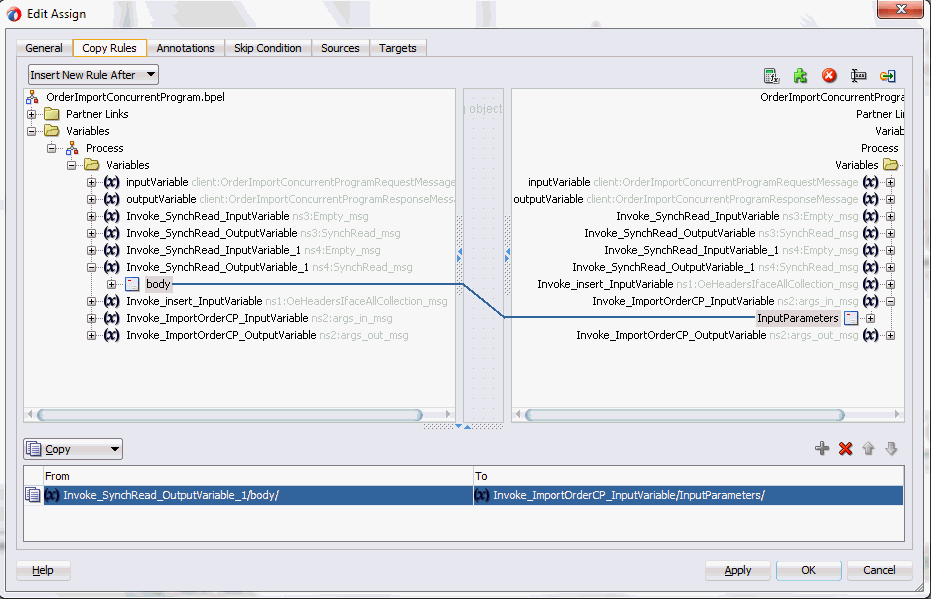The width and height of the screenshot is (931, 599).
Task: Select Invoke_SynchRead_OutputVariable in right tree
Action: 670,233
